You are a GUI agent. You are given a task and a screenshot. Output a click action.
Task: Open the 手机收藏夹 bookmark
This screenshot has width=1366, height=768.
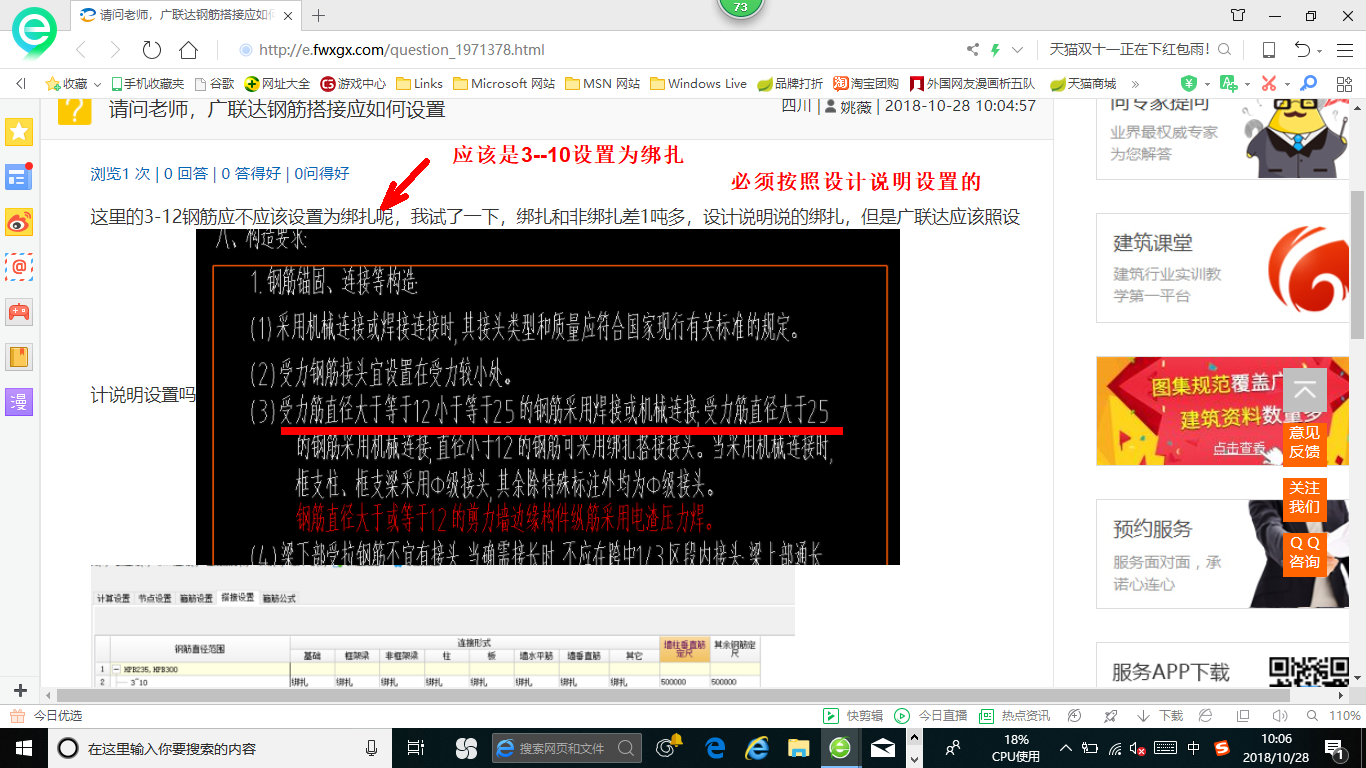tap(147, 84)
